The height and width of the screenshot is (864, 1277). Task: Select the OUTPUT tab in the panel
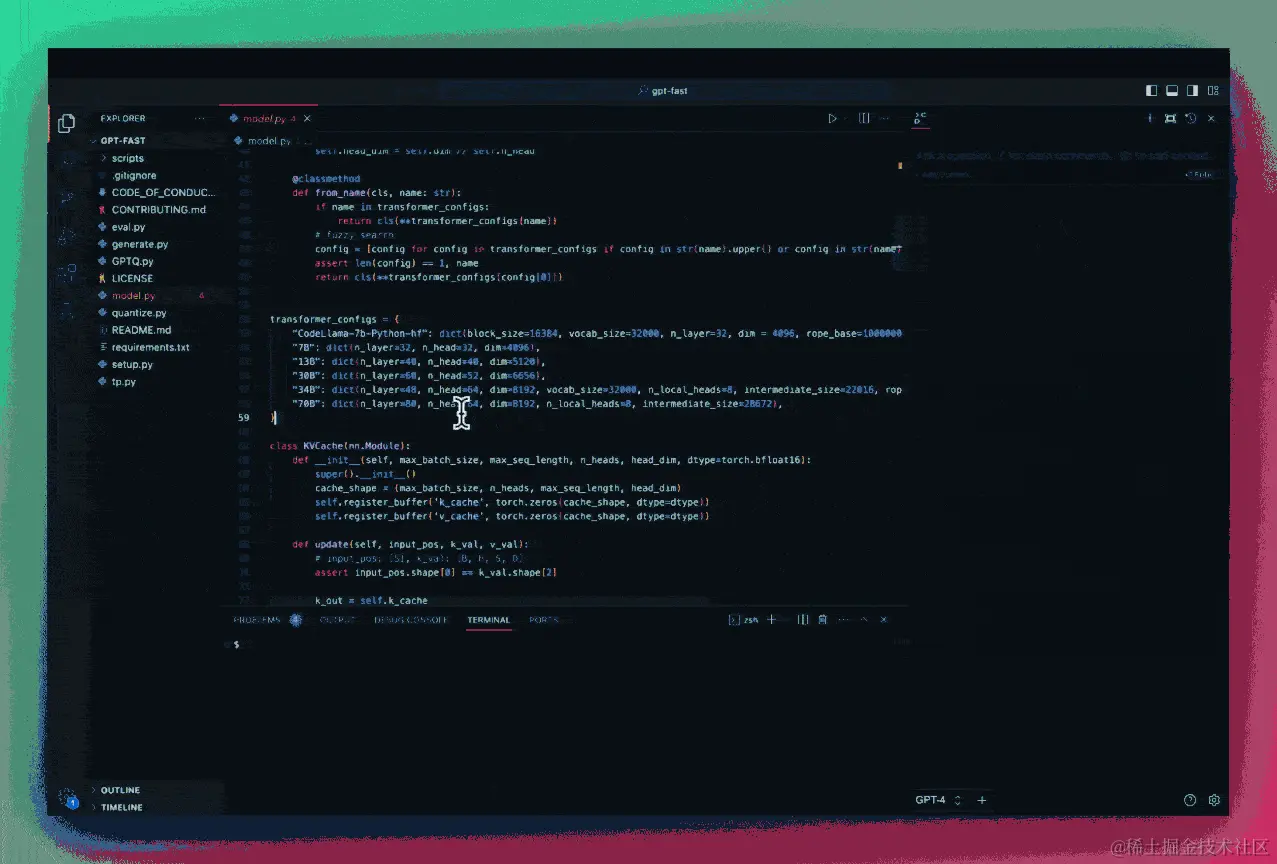tap(337, 619)
